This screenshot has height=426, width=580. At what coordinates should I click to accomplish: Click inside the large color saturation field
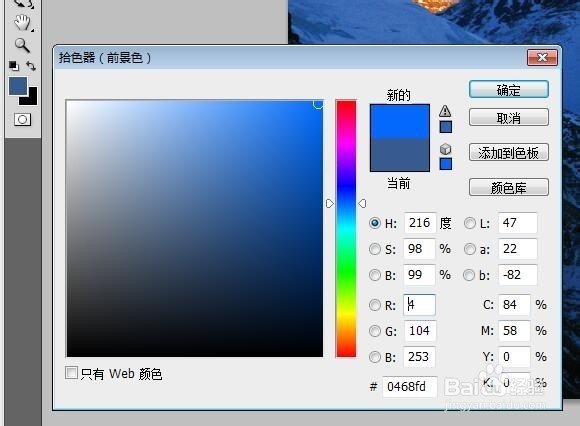[x=195, y=229]
